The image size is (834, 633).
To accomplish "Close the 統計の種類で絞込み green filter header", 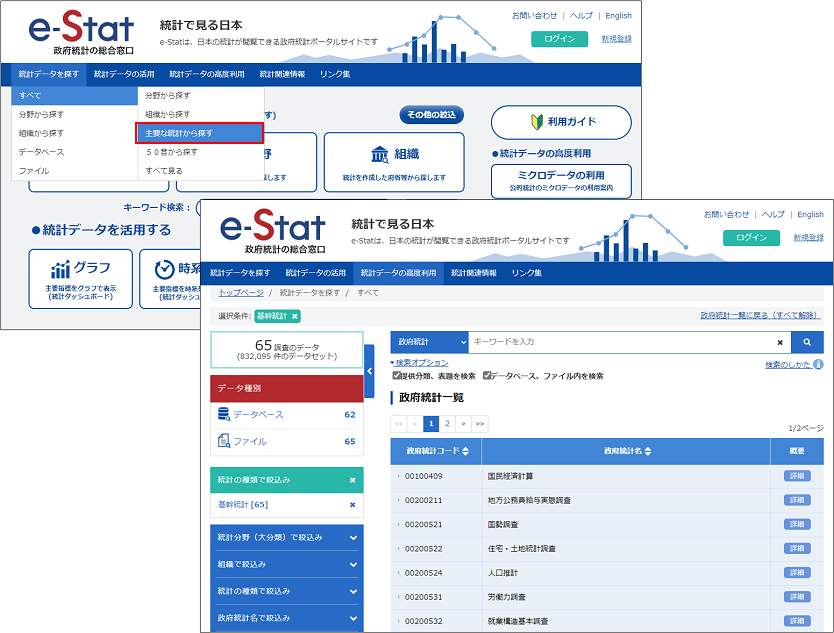I will click(352, 480).
